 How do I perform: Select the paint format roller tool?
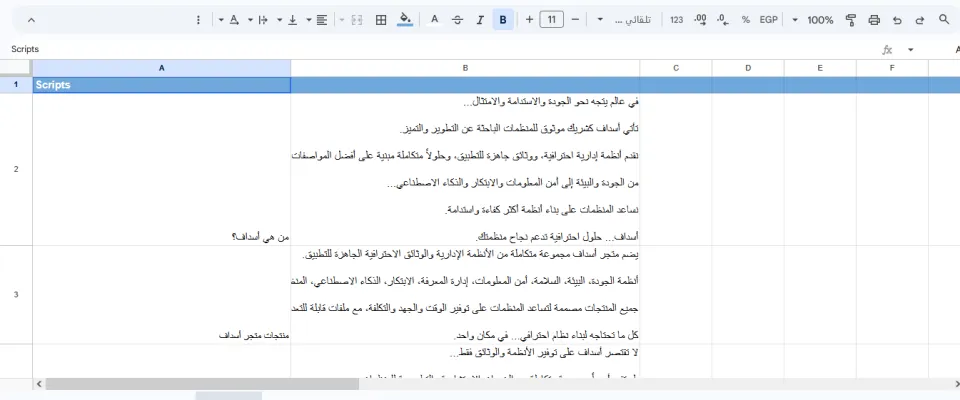pyautogui.click(x=851, y=20)
